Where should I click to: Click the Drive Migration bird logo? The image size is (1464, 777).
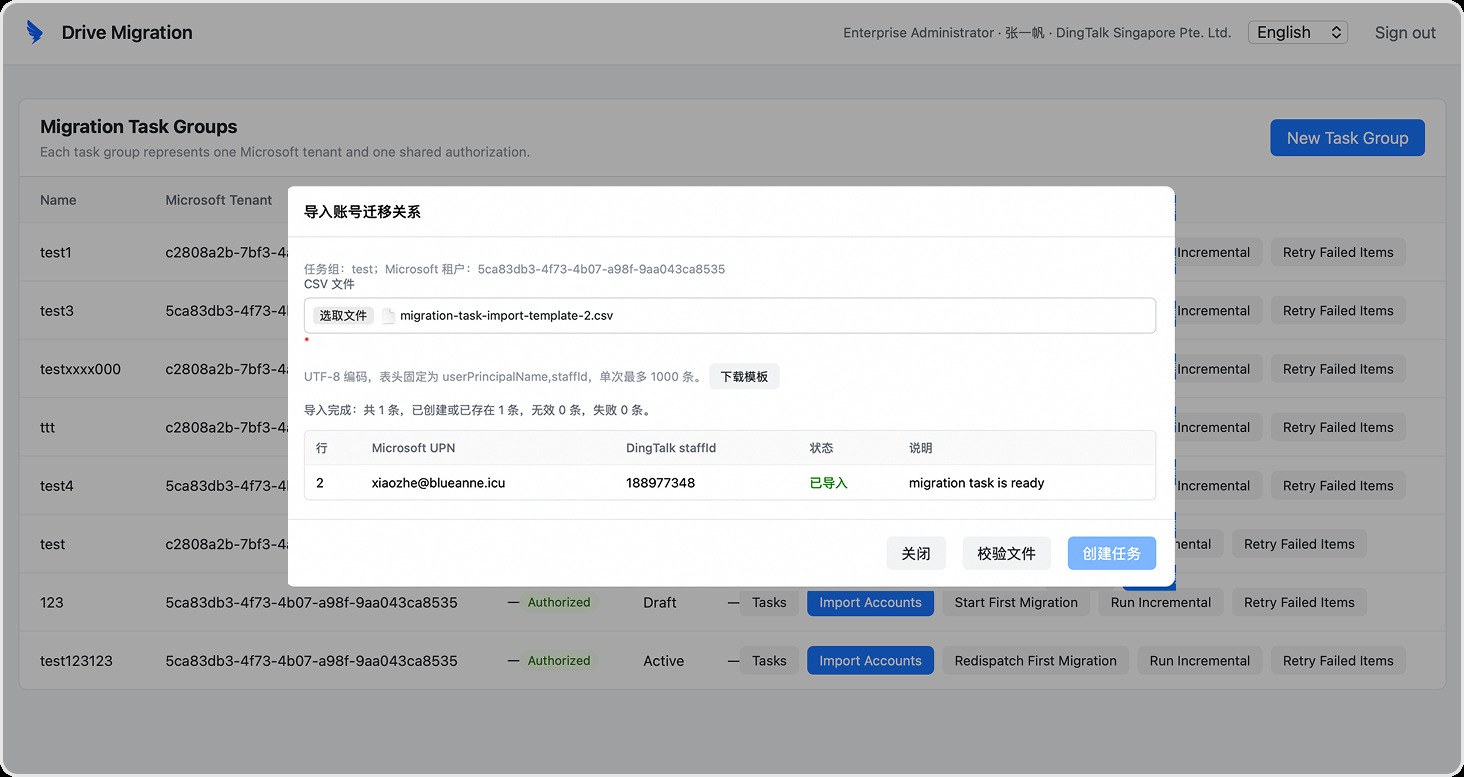(x=35, y=32)
